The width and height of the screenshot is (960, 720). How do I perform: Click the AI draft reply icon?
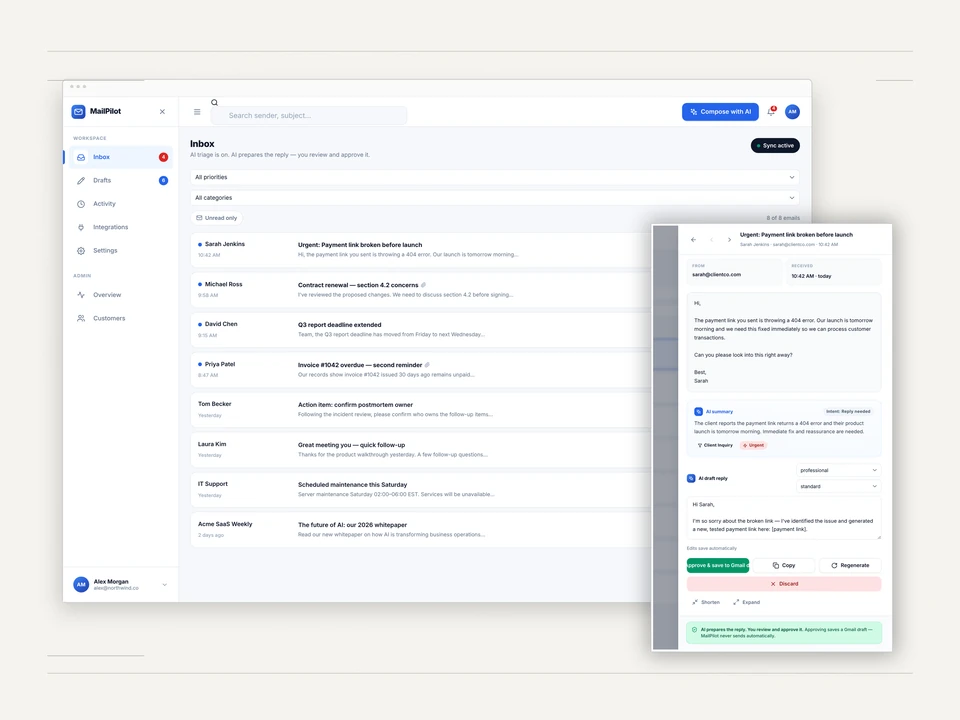(691, 478)
